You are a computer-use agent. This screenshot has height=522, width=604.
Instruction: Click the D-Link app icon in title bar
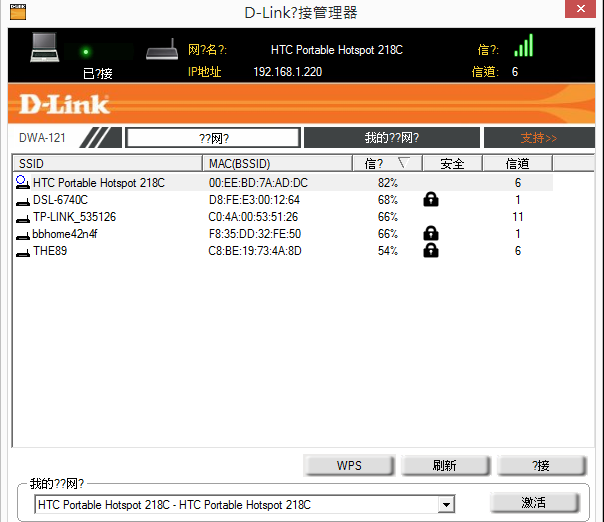18,12
